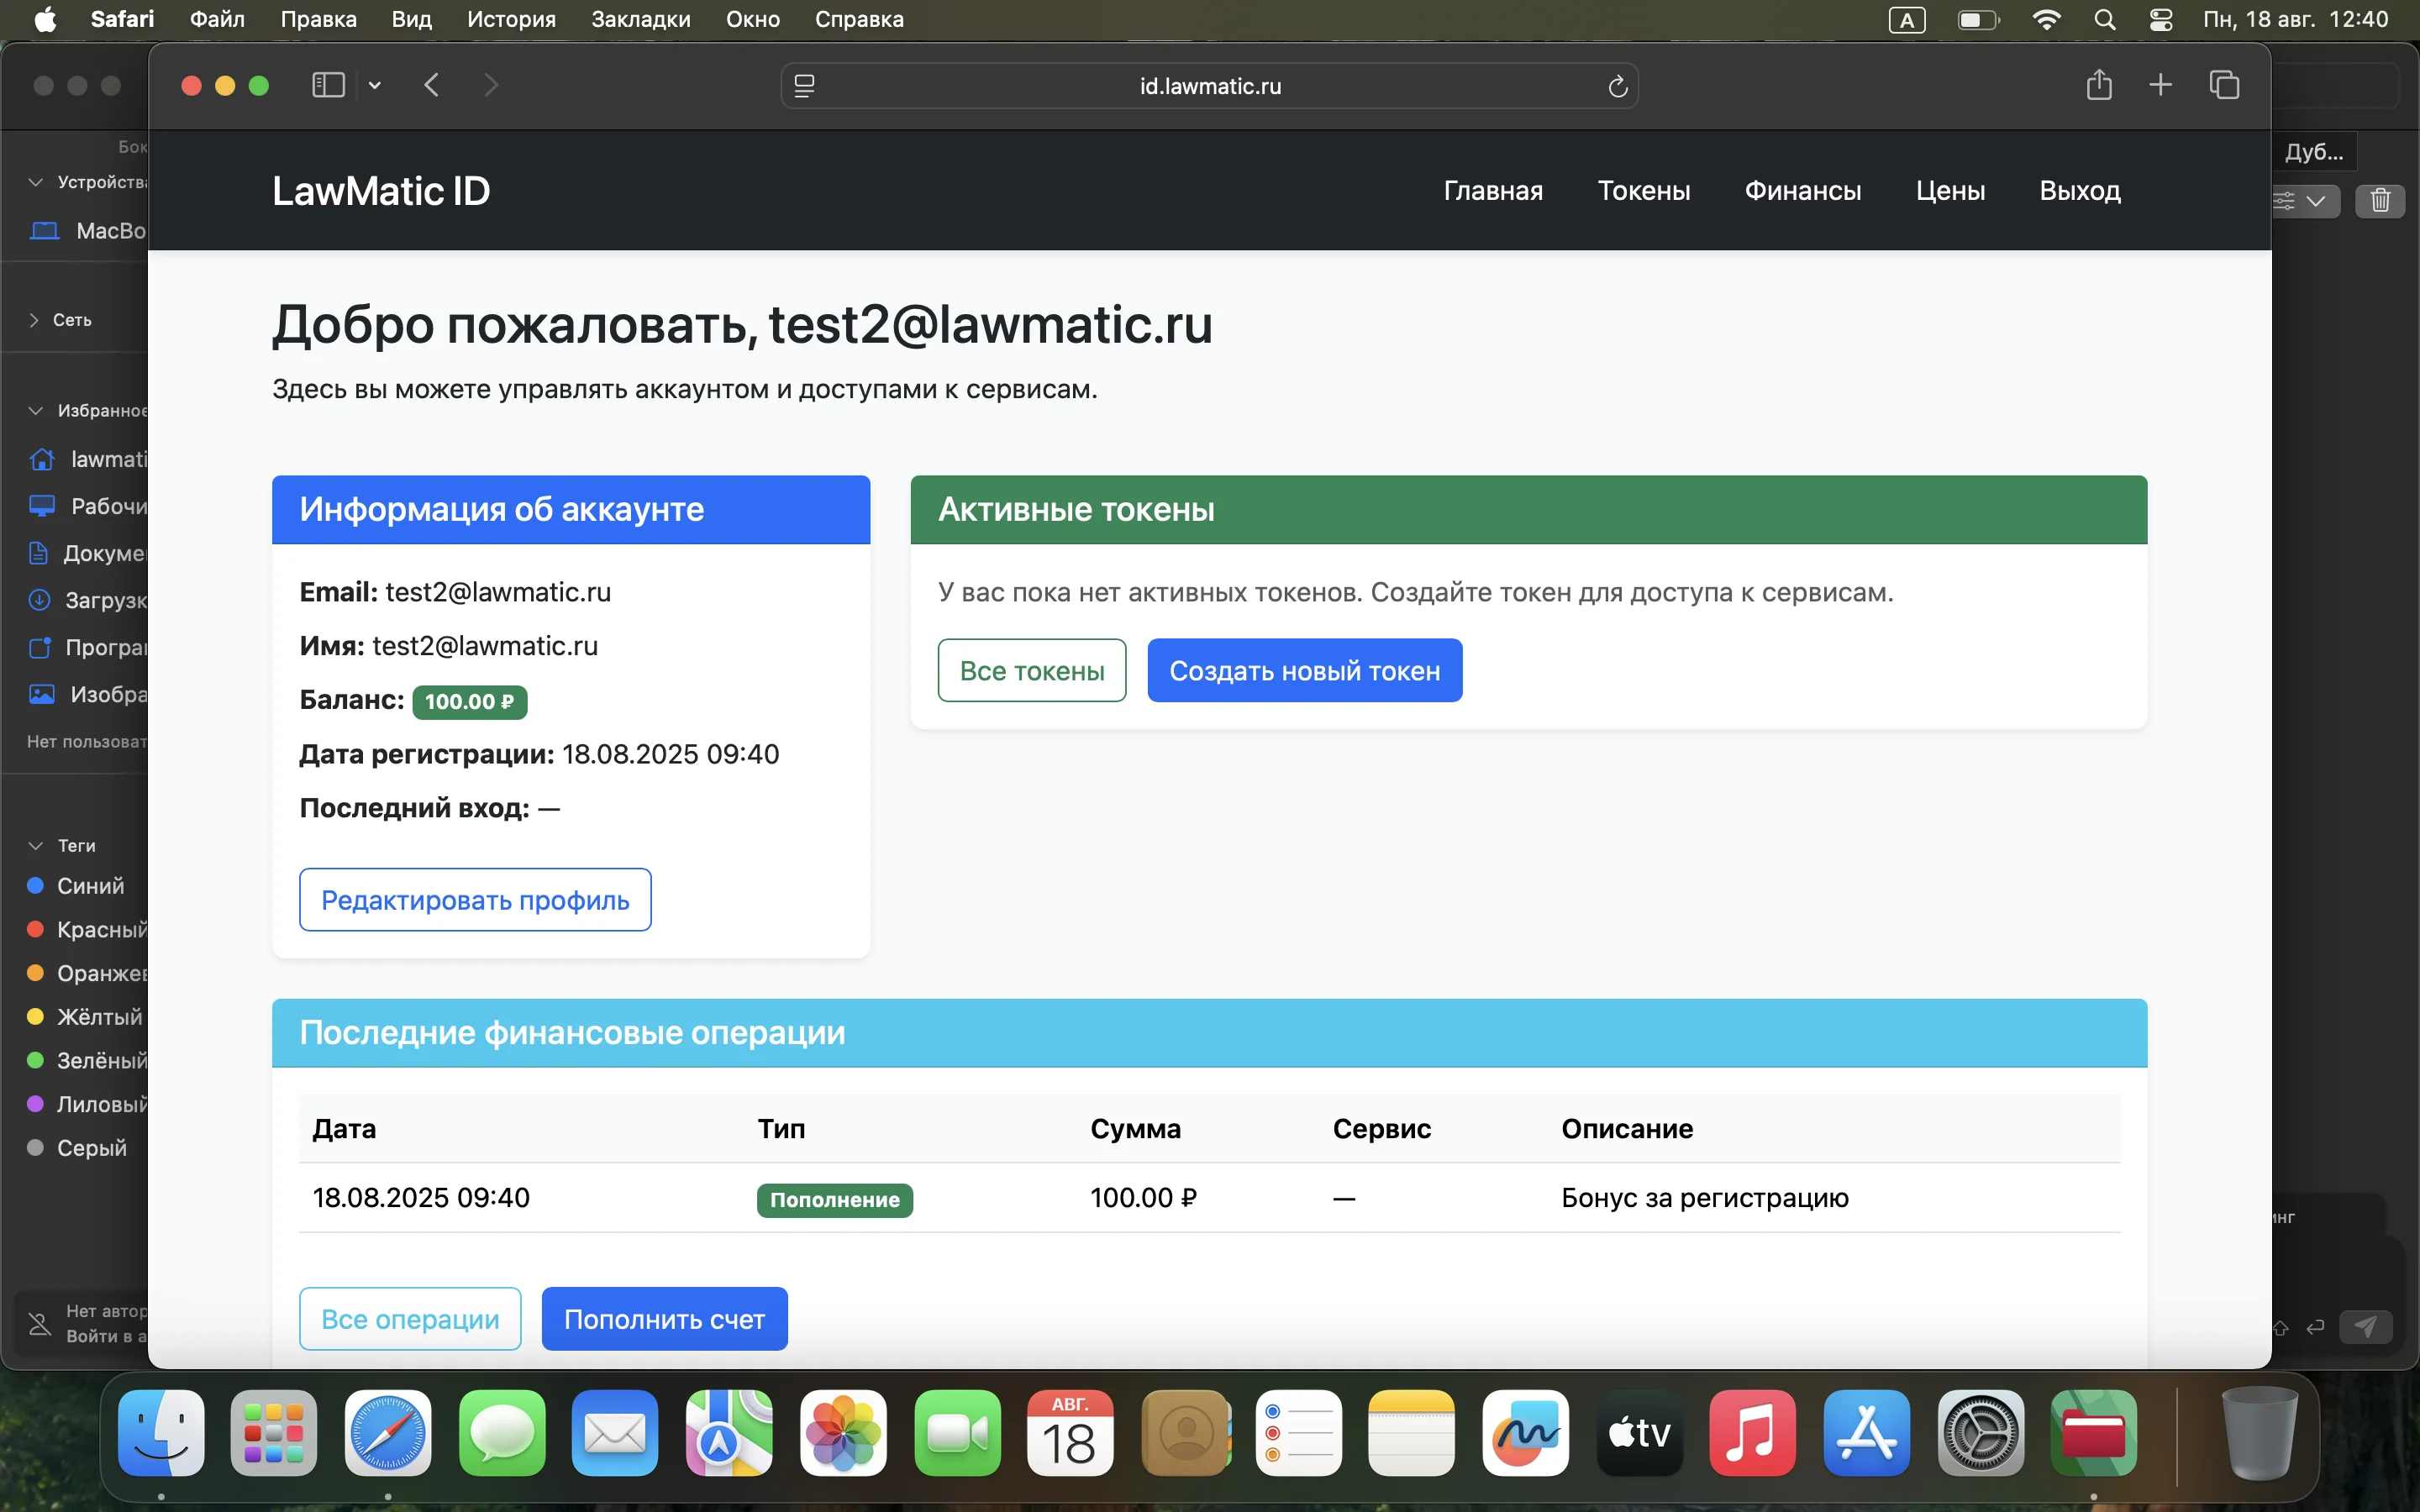The height and width of the screenshot is (1512, 2420).
Task: Open Photos from the Dock
Action: [843, 1433]
